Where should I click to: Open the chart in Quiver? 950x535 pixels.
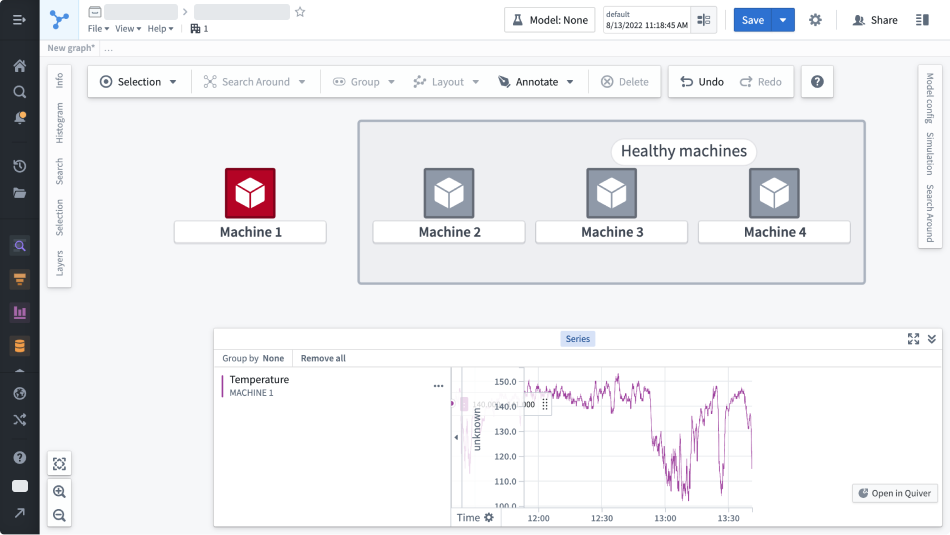(895, 493)
